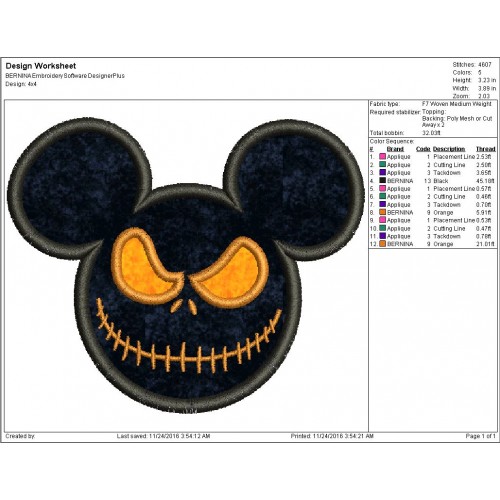Click the pink swatch in sequence row 1

[x=382, y=156]
